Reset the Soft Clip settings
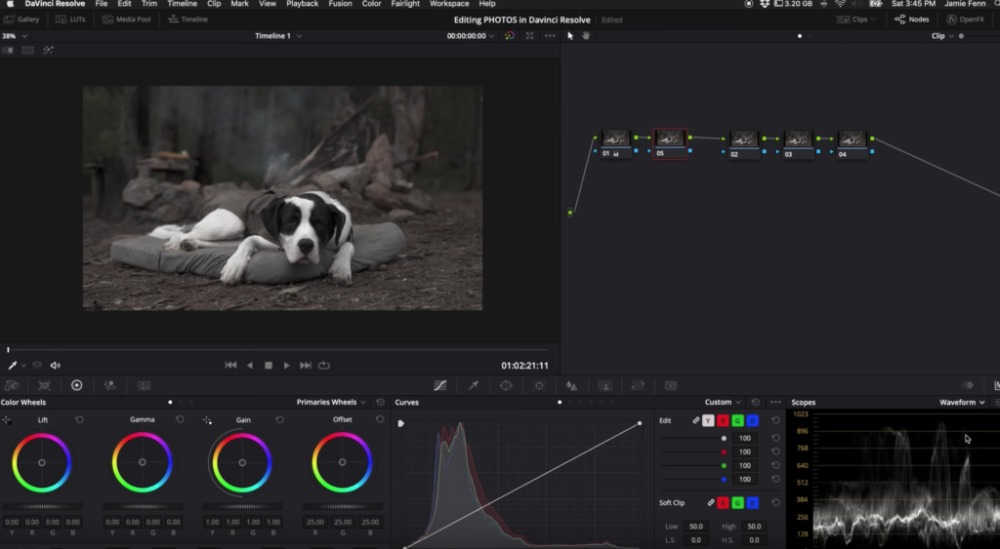 pyautogui.click(x=776, y=502)
